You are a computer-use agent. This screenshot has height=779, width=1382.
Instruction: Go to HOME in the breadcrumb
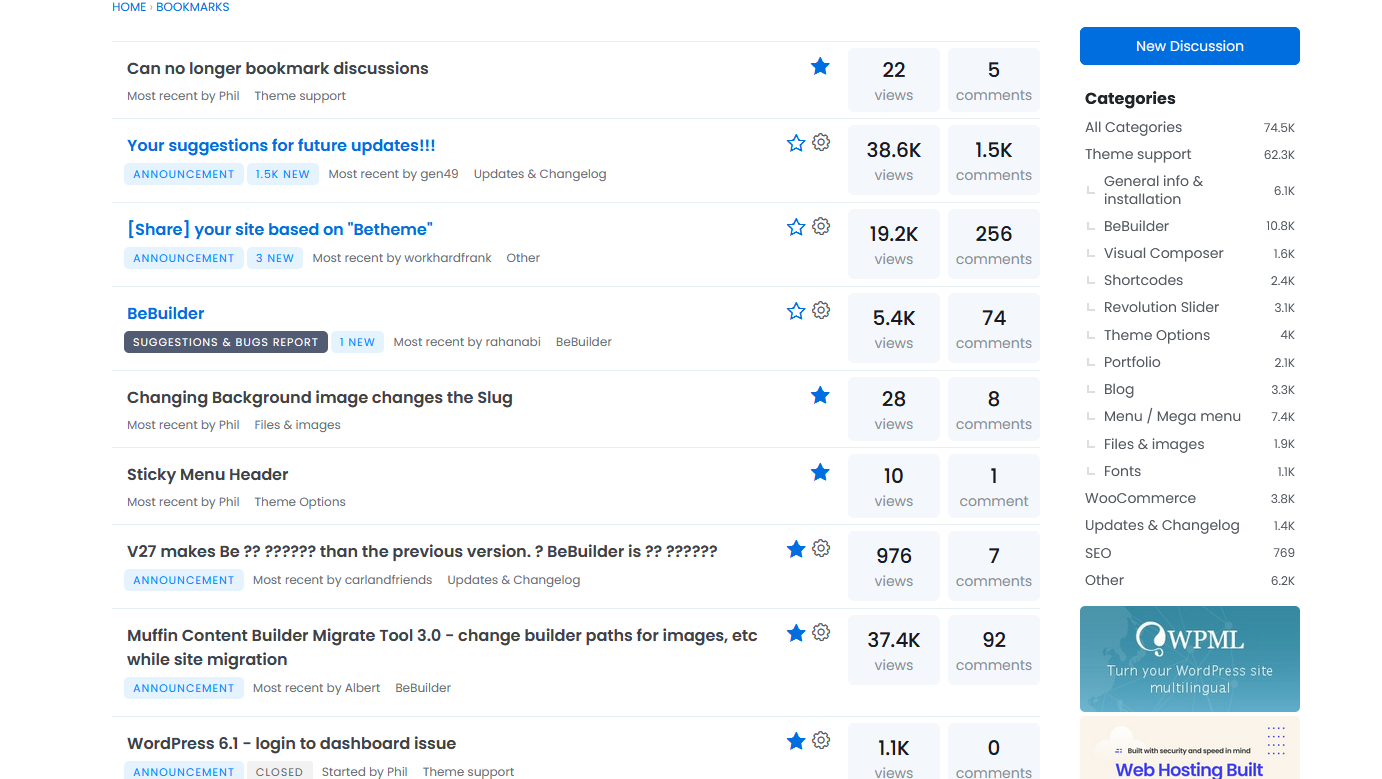[129, 7]
